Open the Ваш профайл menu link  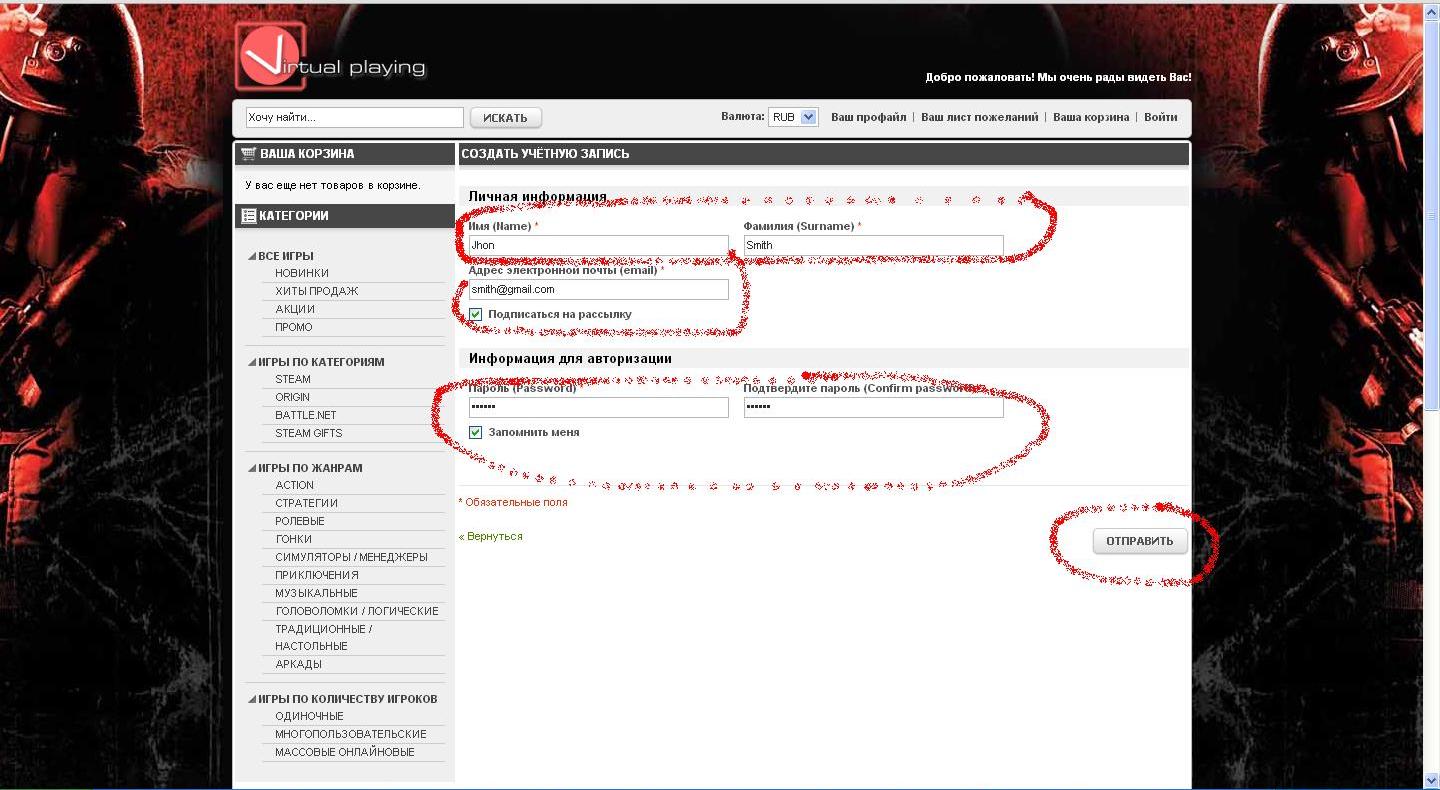click(x=868, y=117)
